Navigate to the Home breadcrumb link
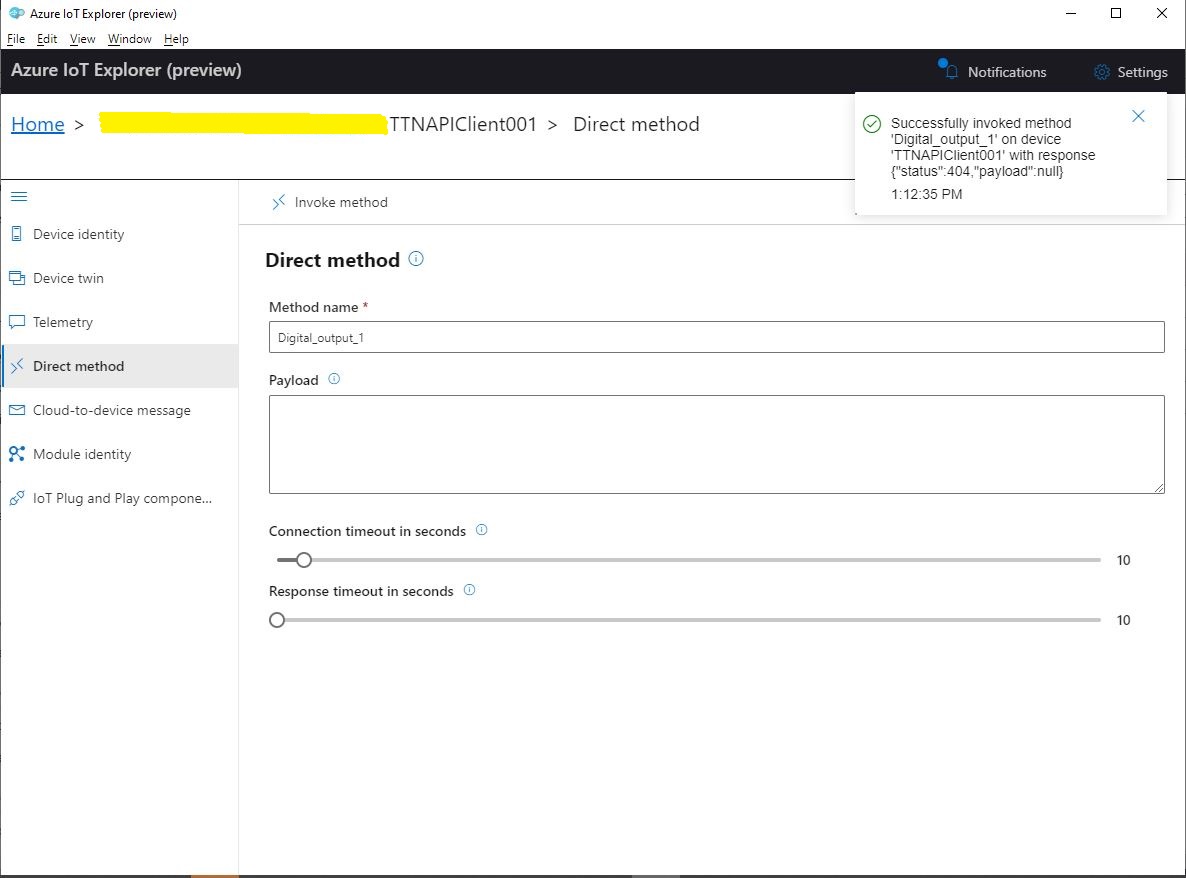The height and width of the screenshot is (878, 1186). [x=38, y=124]
